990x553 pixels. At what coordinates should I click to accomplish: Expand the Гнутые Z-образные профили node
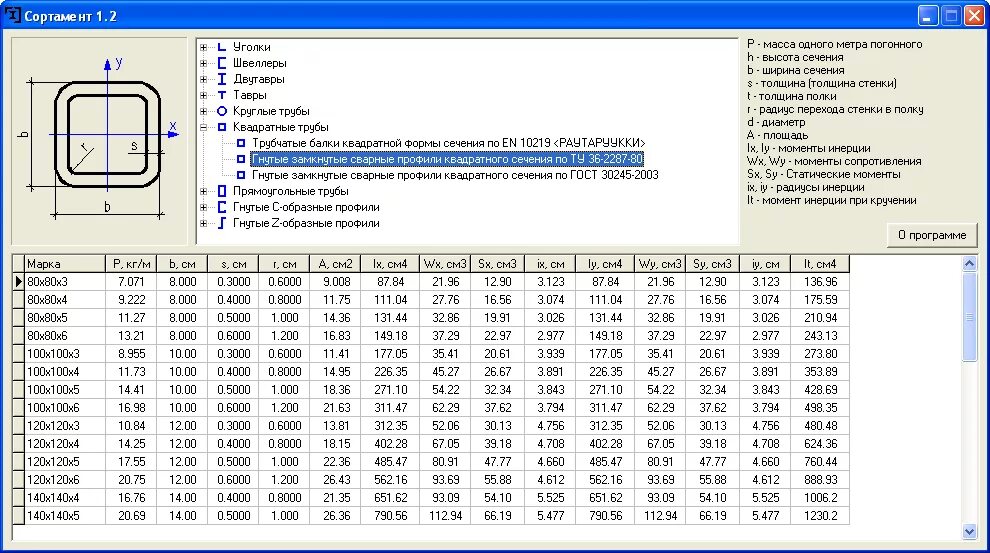point(203,223)
